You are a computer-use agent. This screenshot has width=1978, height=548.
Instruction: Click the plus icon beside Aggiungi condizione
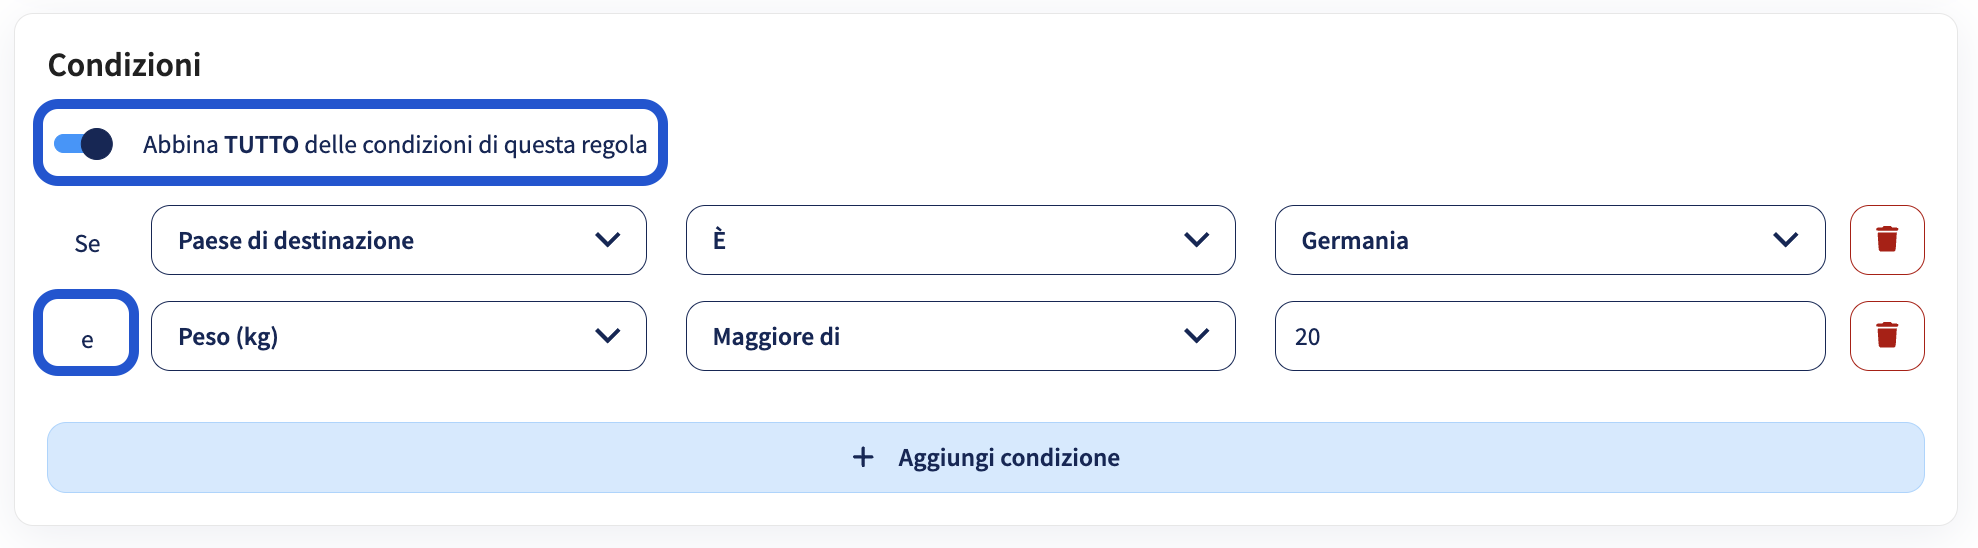tap(863, 457)
